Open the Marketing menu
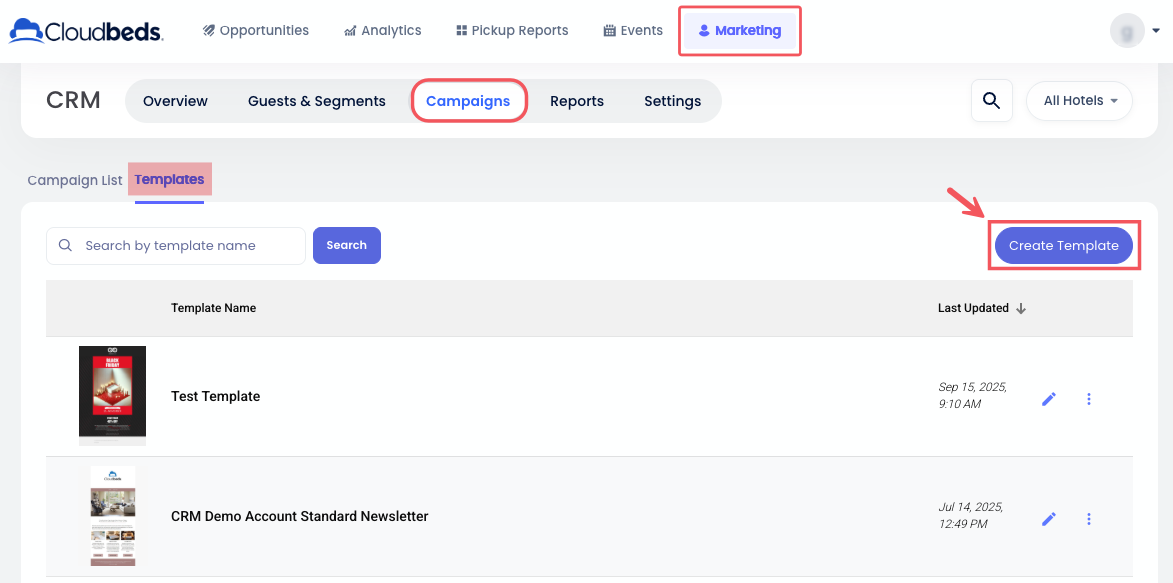The width and height of the screenshot is (1173, 583). (739, 30)
